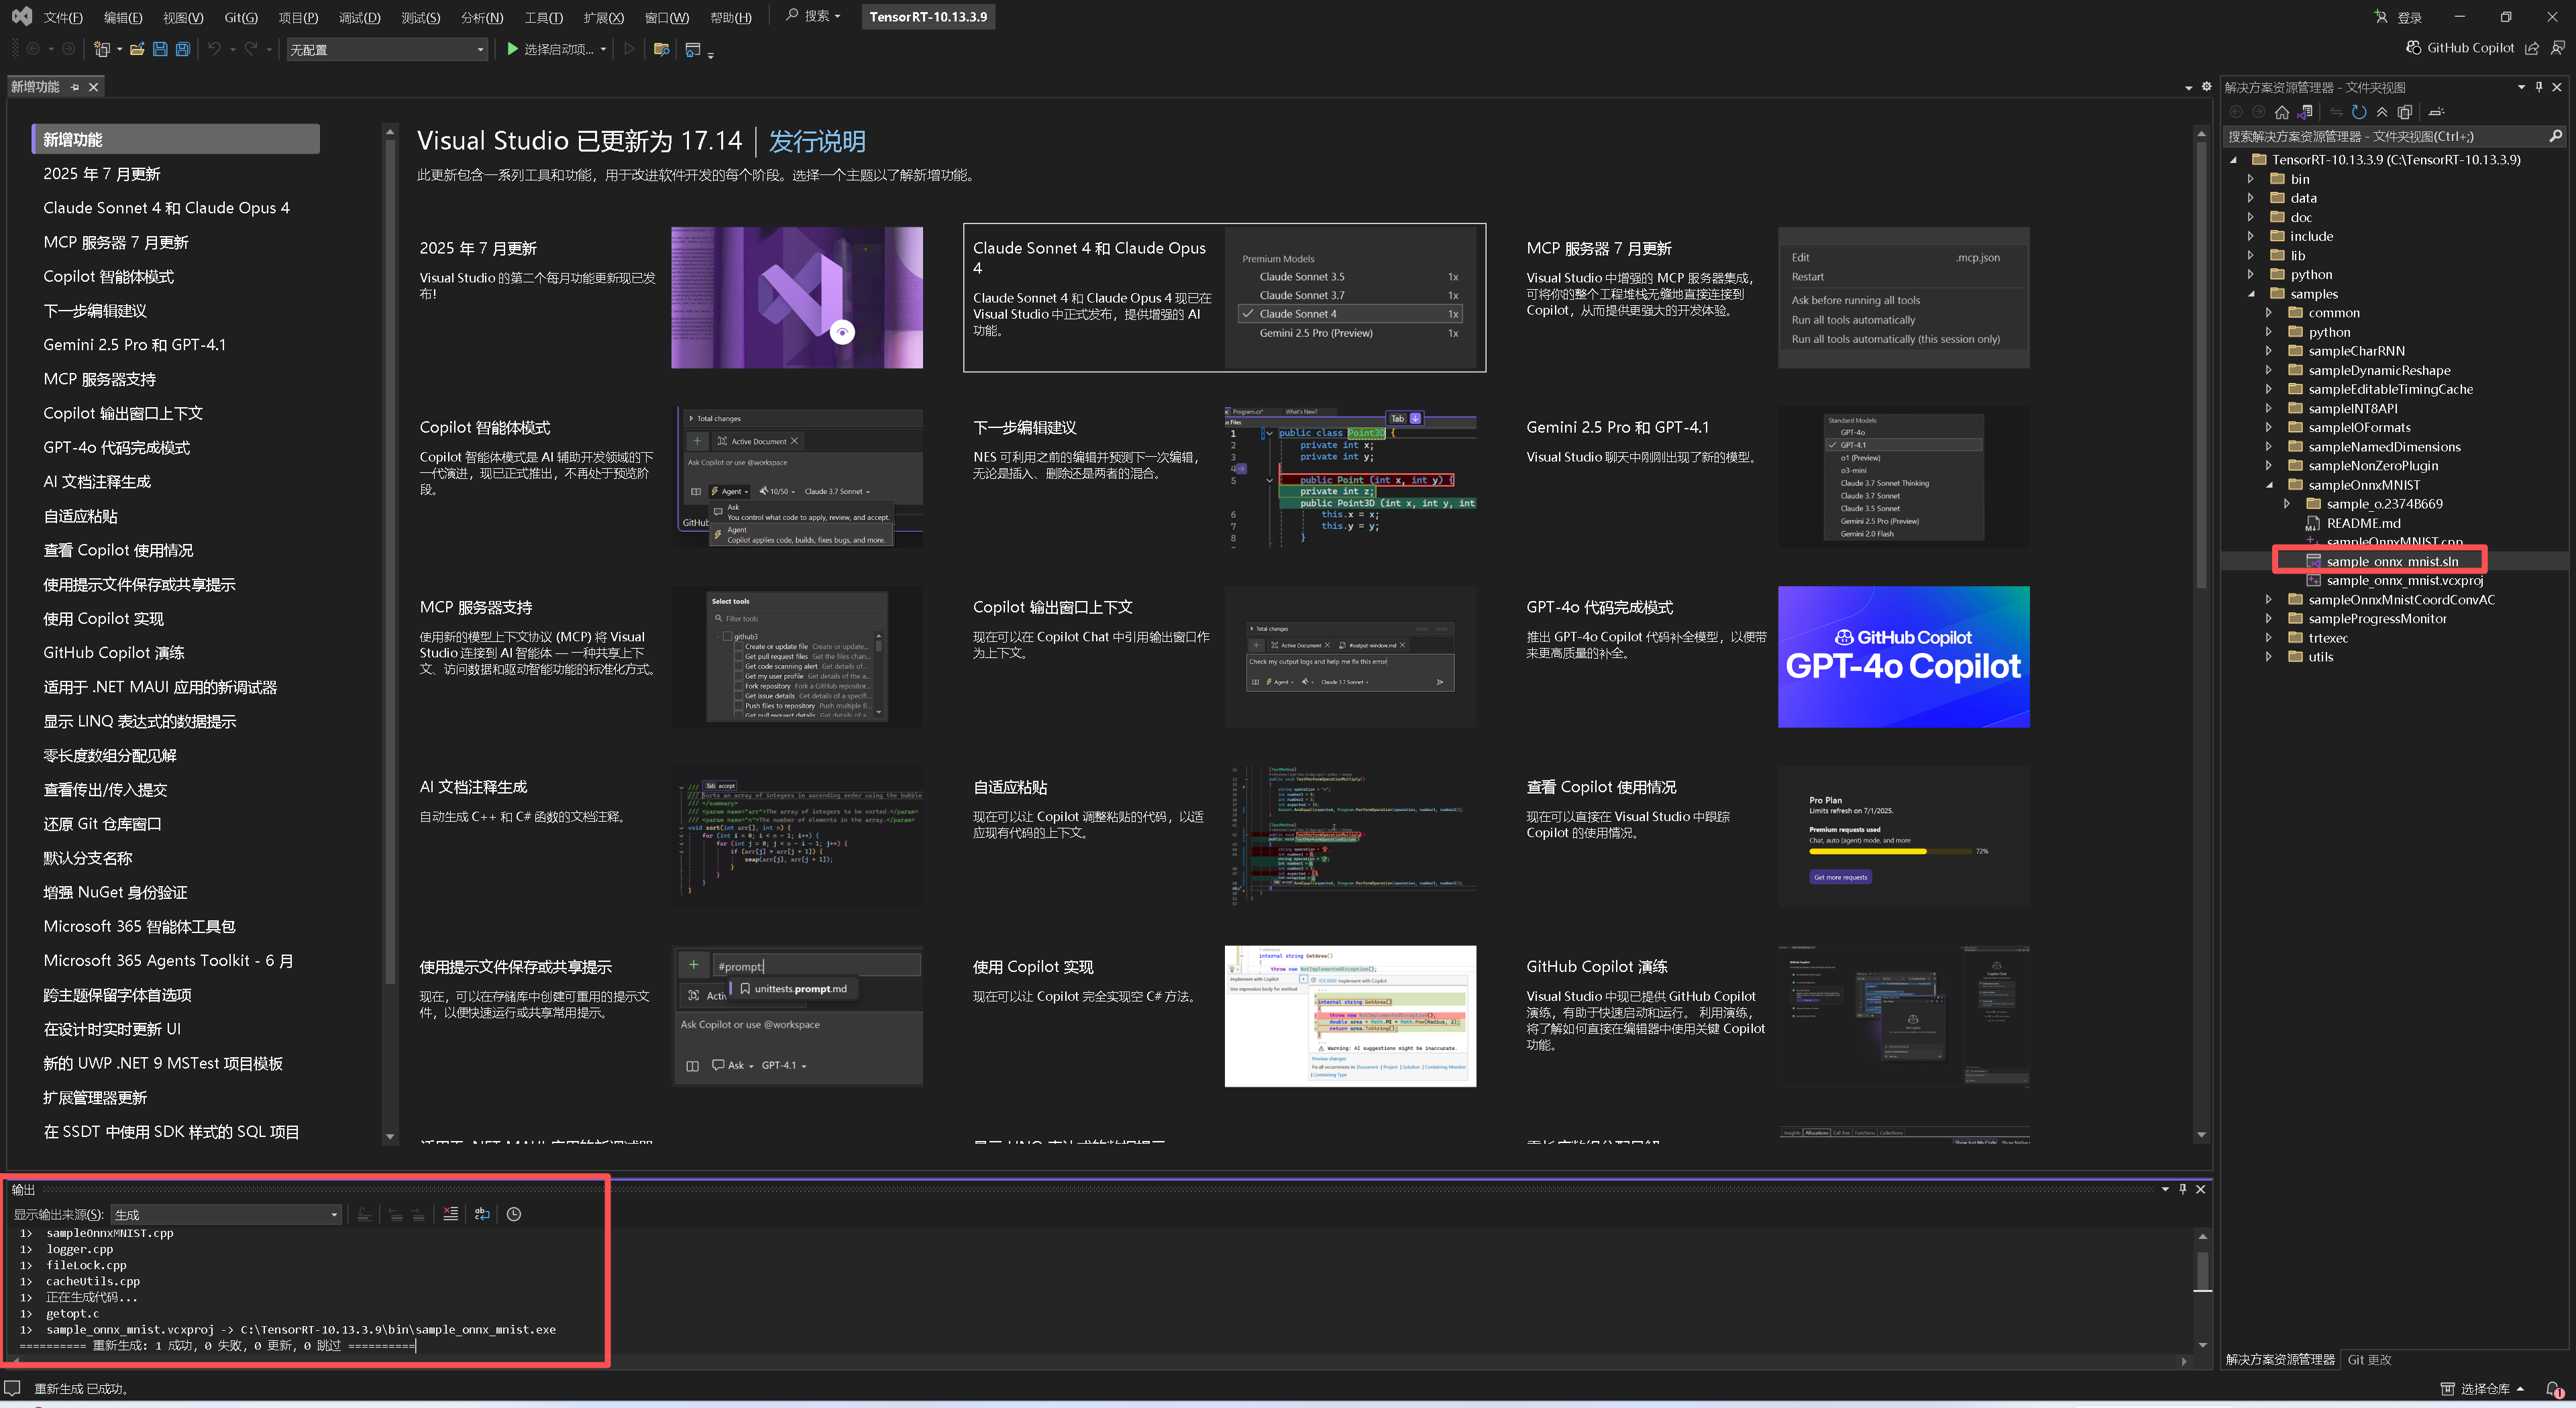Click the Solution Explorer Home icon
This screenshot has height=1408, width=2576.
(2282, 112)
